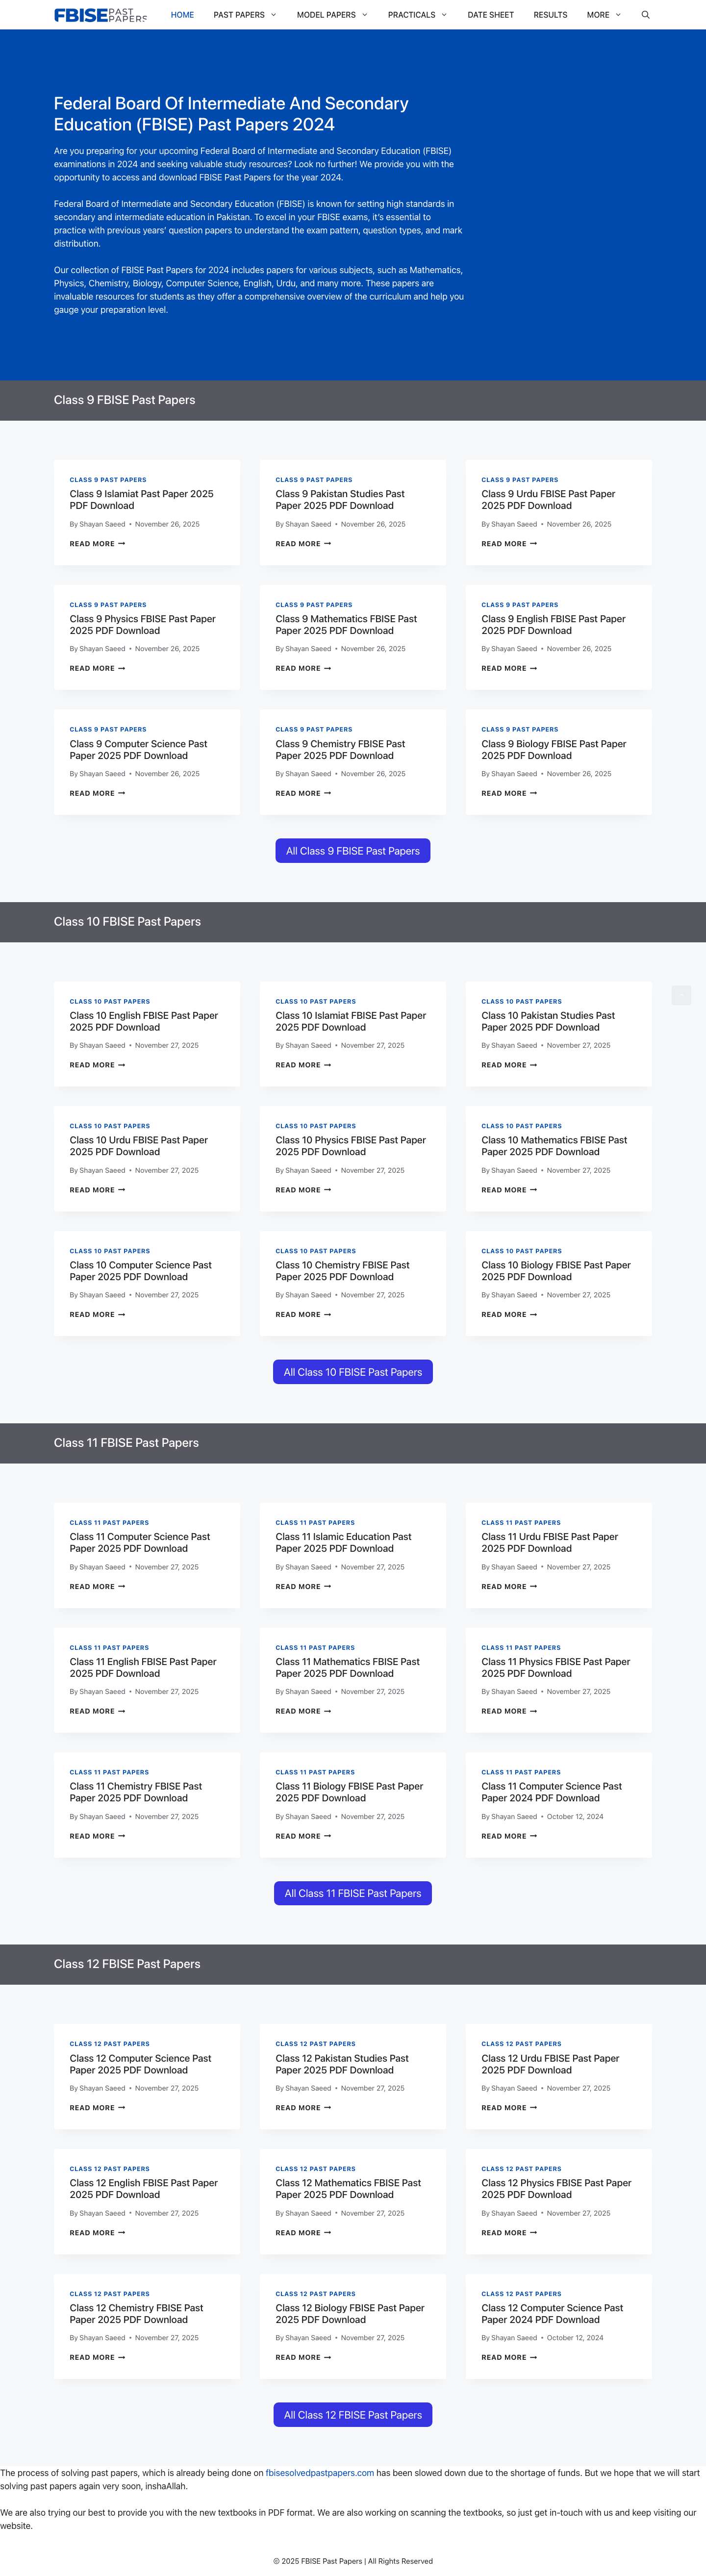
Task: Open Class 10 Biology FBISE Past Paper title
Action: pos(556,1271)
